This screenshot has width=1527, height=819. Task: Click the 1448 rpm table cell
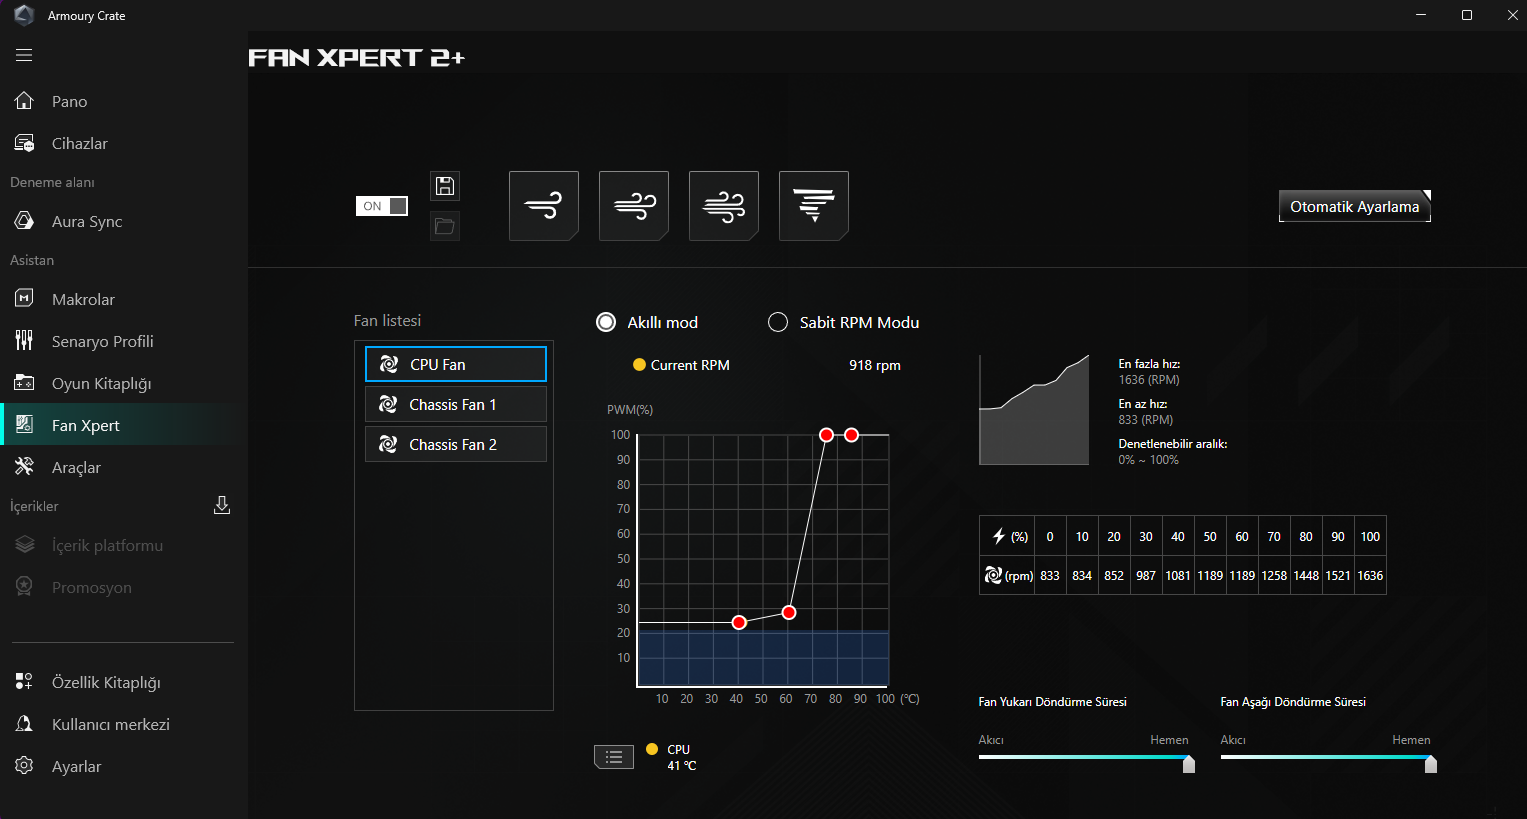pyautogui.click(x=1306, y=575)
